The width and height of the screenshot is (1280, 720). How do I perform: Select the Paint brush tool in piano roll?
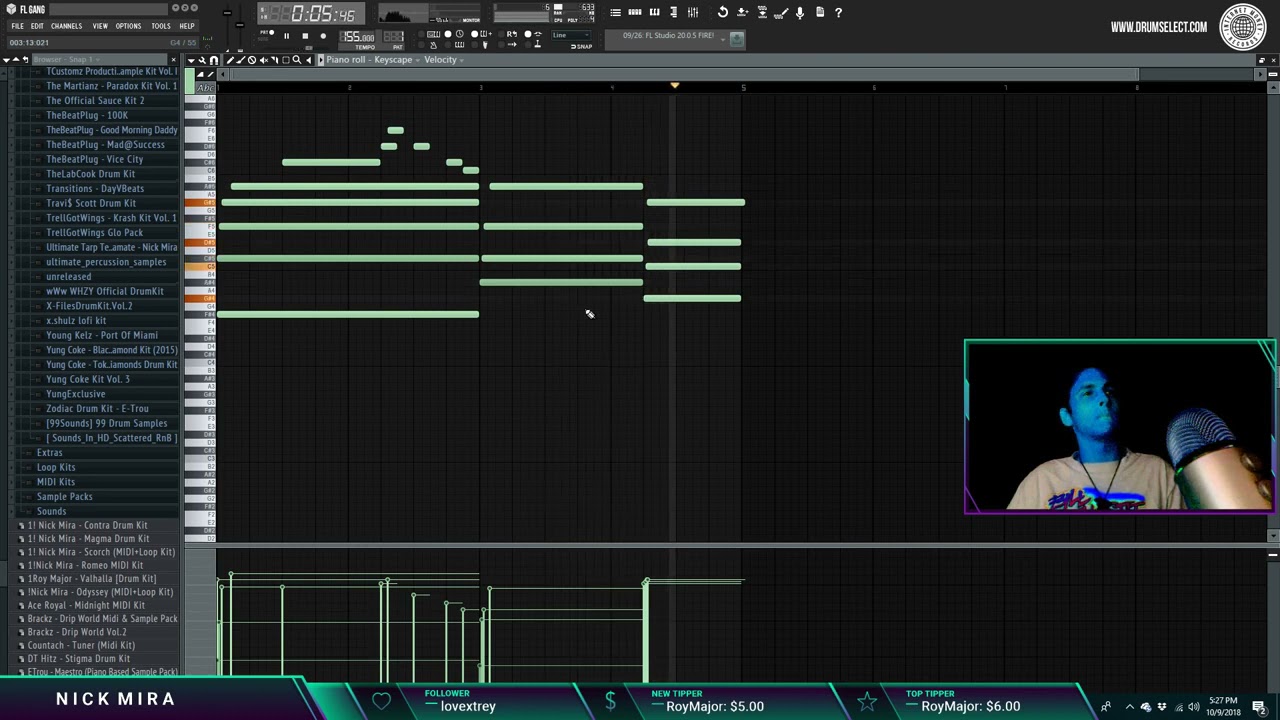[242, 60]
